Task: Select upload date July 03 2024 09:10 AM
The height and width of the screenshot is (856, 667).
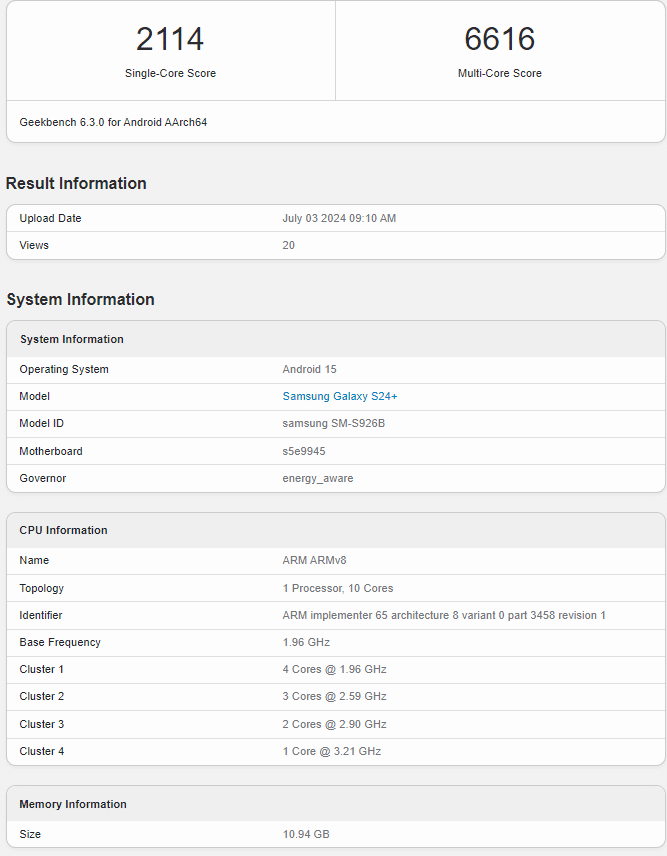Action: point(339,218)
